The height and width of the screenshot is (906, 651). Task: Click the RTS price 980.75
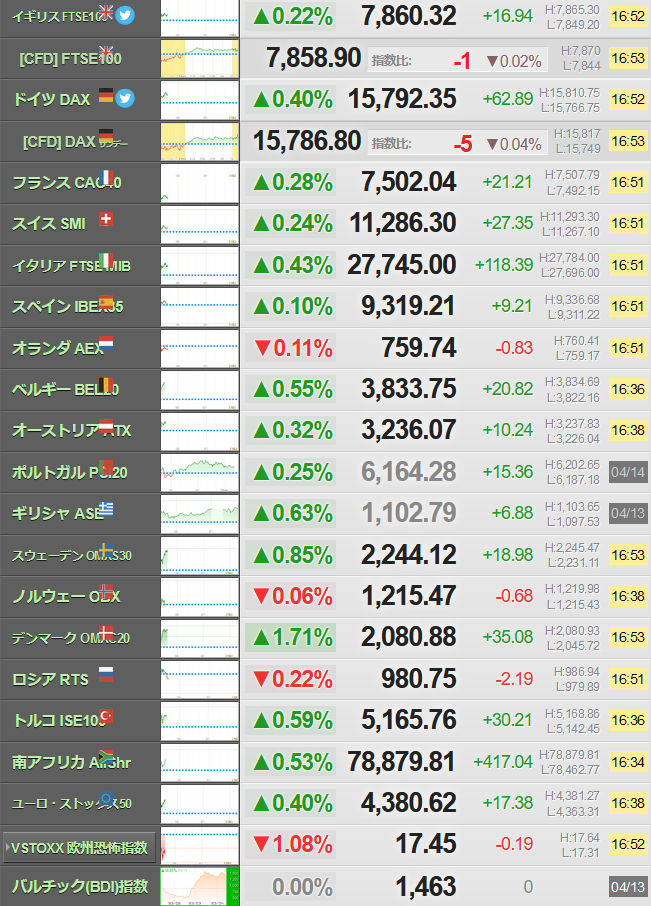click(418, 679)
